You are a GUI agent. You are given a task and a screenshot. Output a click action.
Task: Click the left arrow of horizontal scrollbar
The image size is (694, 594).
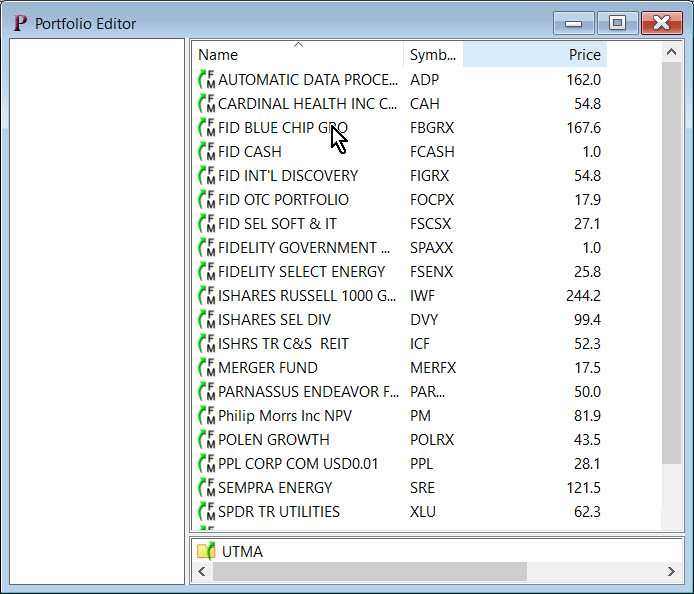point(202,571)
